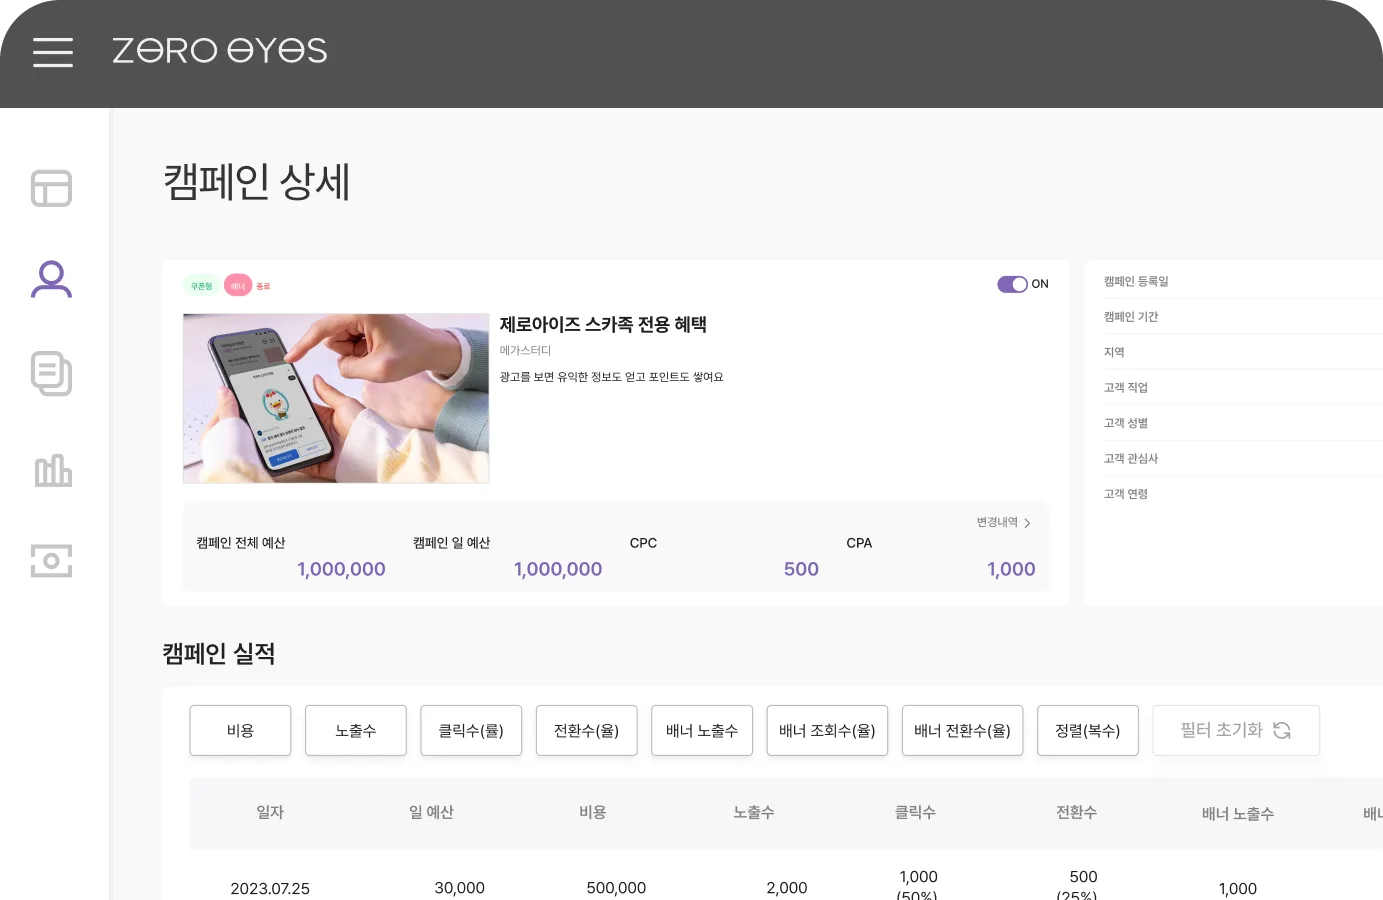1383x900 pixels.
Task: Select the 배너 전환수(율) filter button
Action: pos(962,731)
